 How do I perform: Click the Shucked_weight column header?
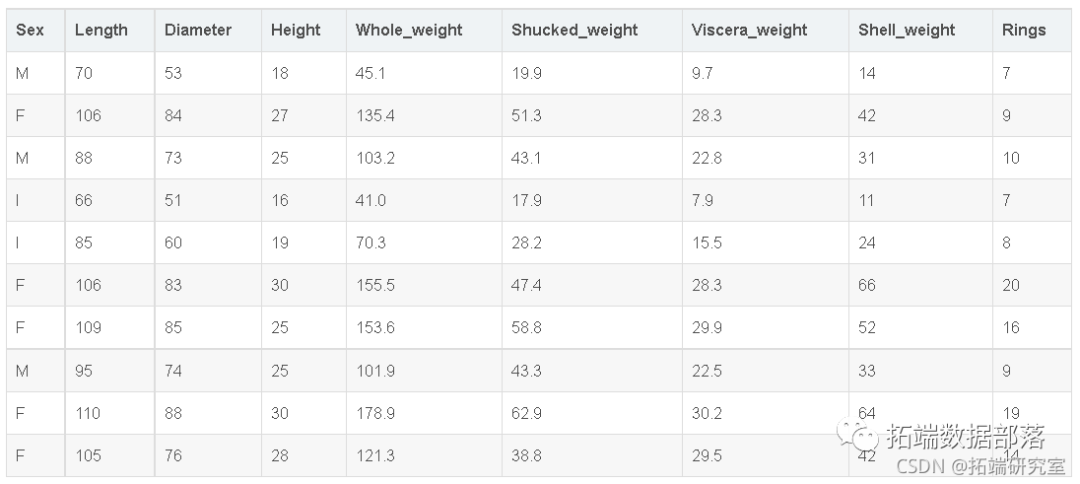pyautogui.click(x=574, y=30)
